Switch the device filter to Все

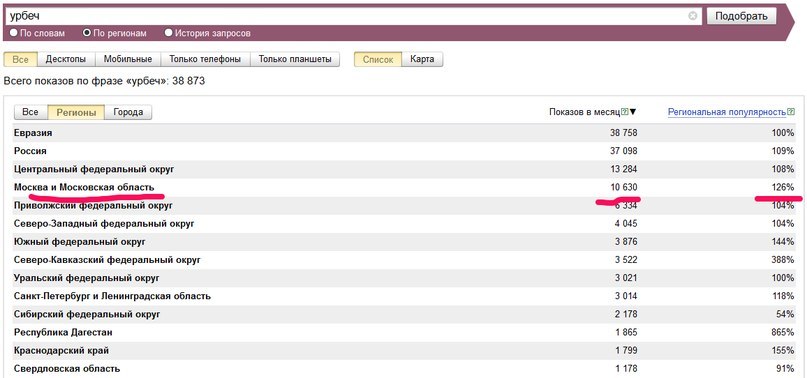click(20, 59)
